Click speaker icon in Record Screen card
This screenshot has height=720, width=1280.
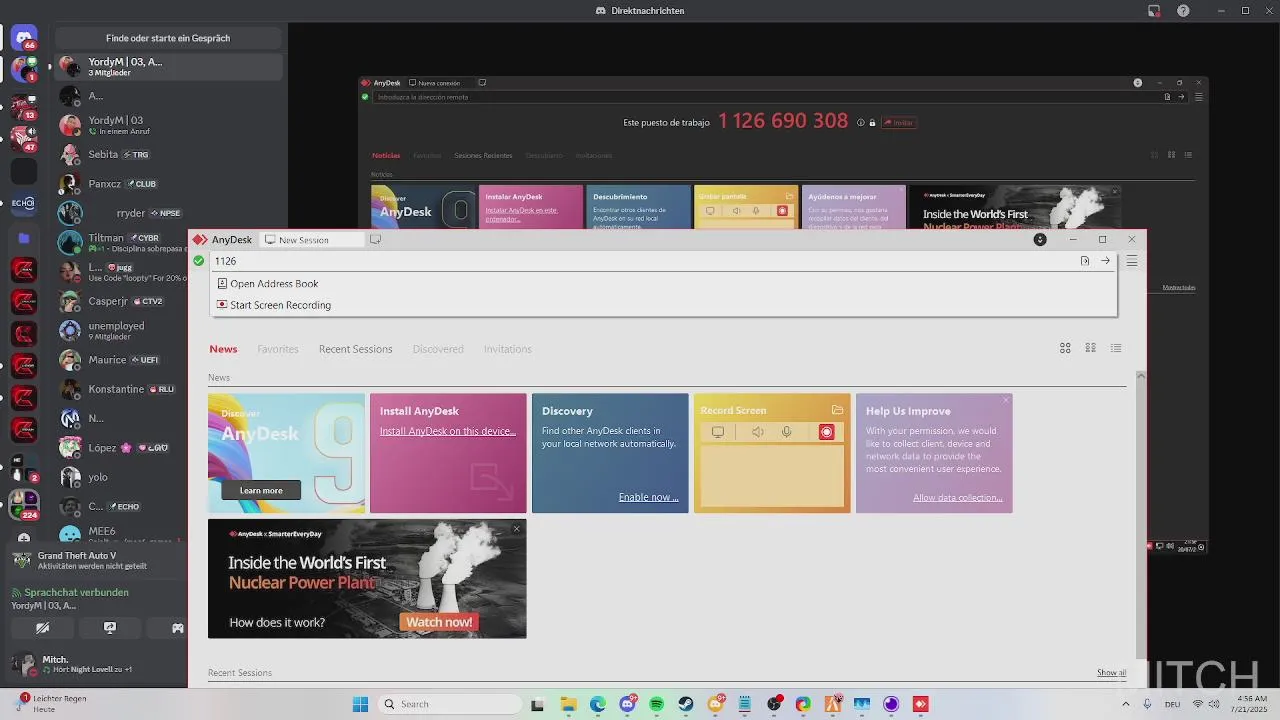point(757,432)
